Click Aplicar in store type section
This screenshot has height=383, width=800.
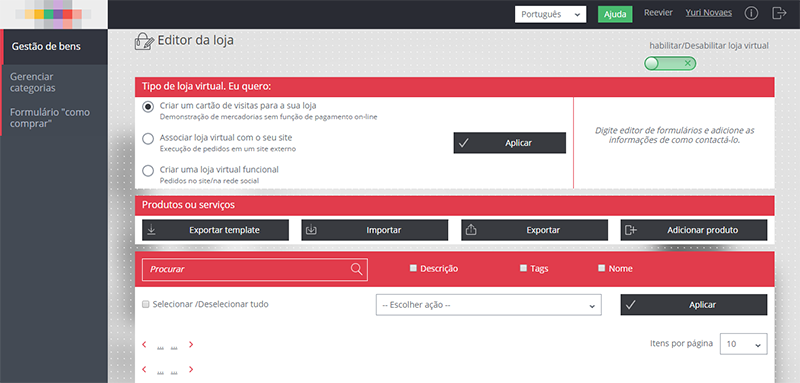coord(510,143)
